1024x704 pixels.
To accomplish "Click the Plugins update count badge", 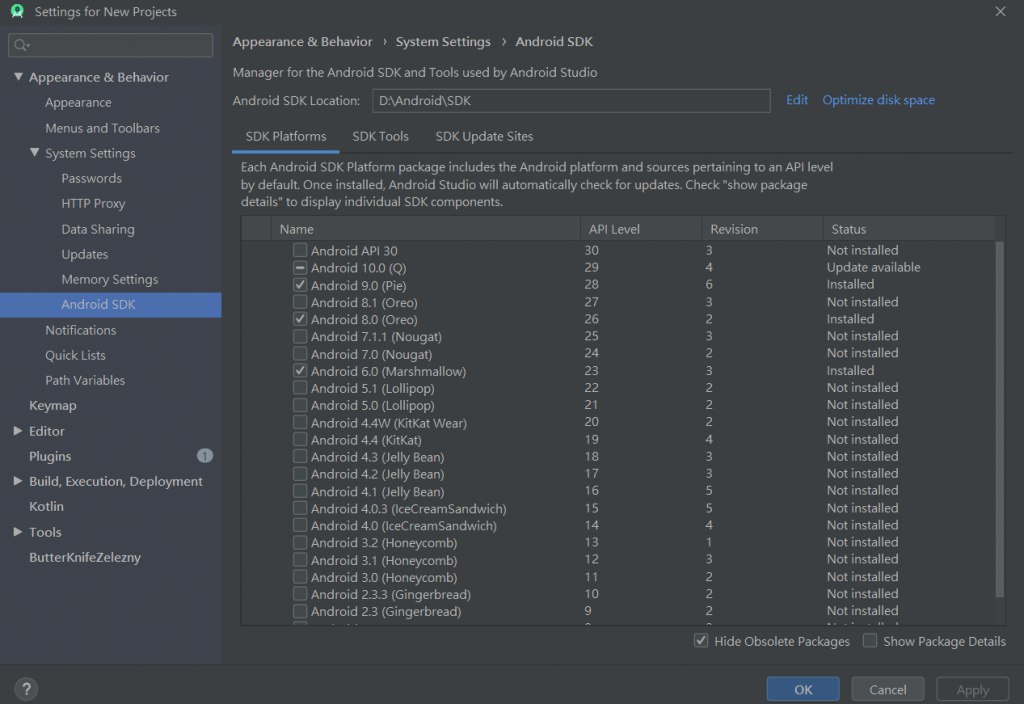I will pos(205,456).
